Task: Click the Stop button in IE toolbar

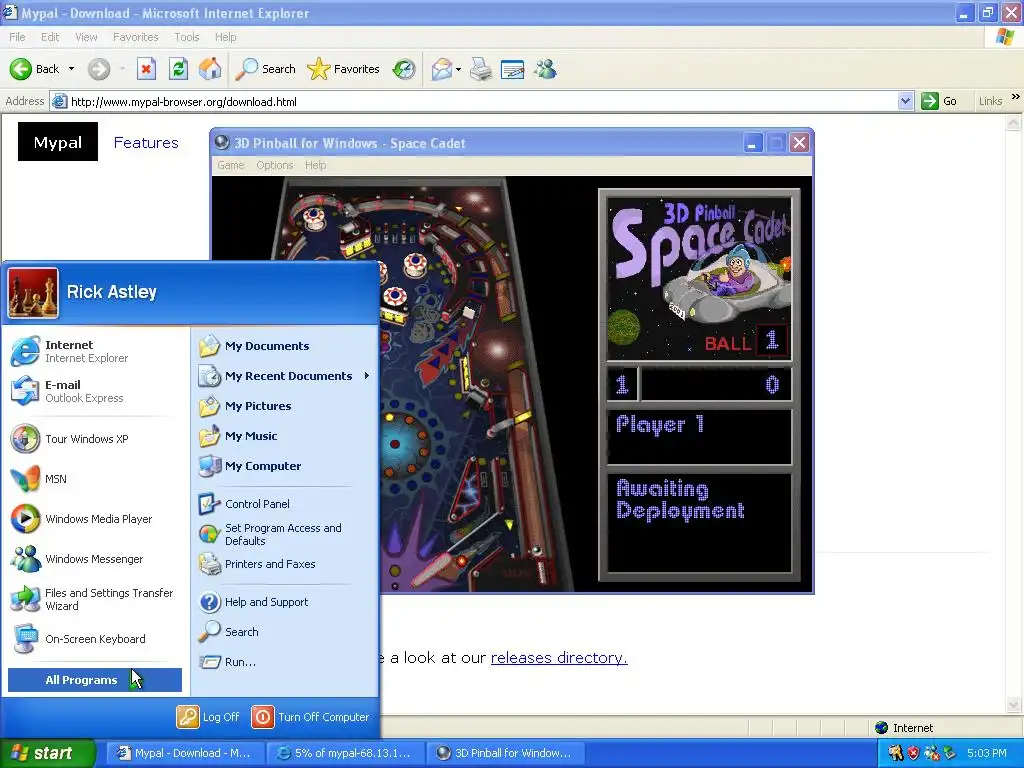Action: tap(146, 69)
